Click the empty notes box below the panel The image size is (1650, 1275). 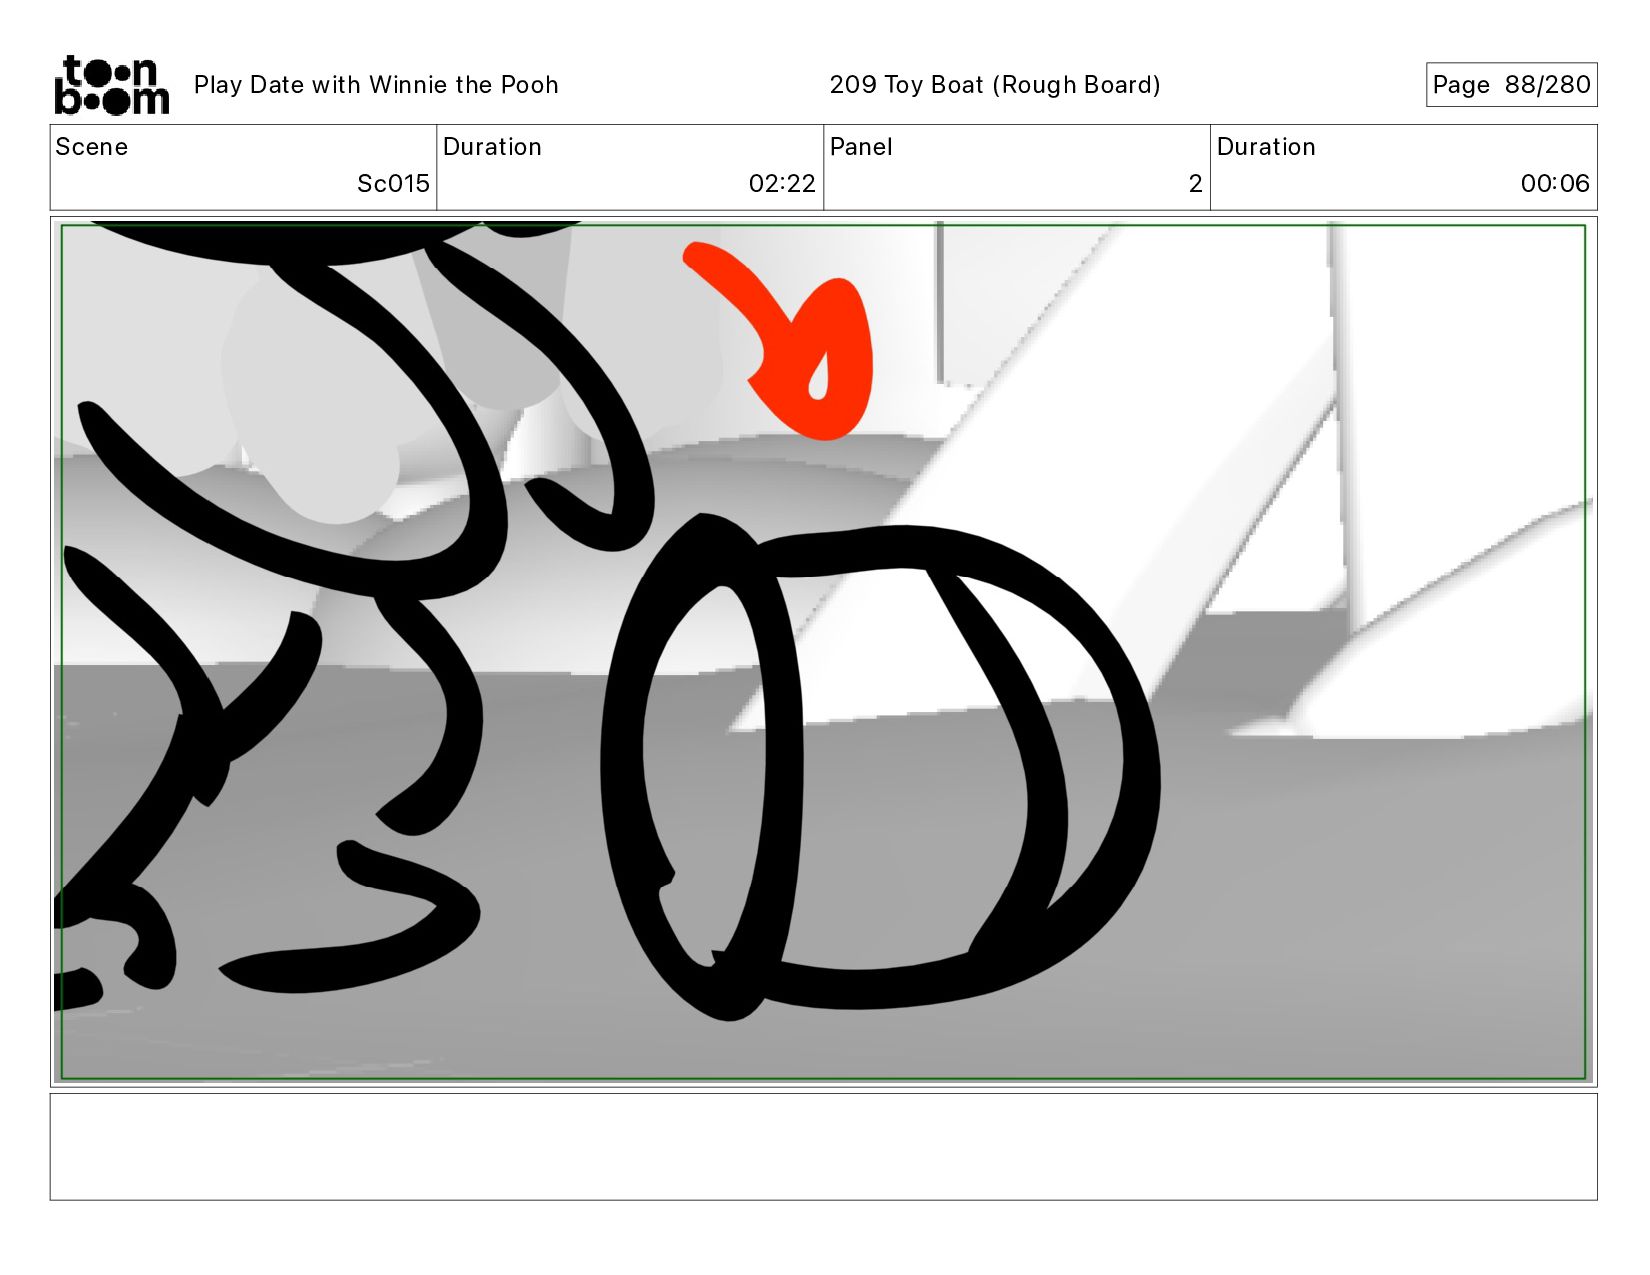point(823,1147)
